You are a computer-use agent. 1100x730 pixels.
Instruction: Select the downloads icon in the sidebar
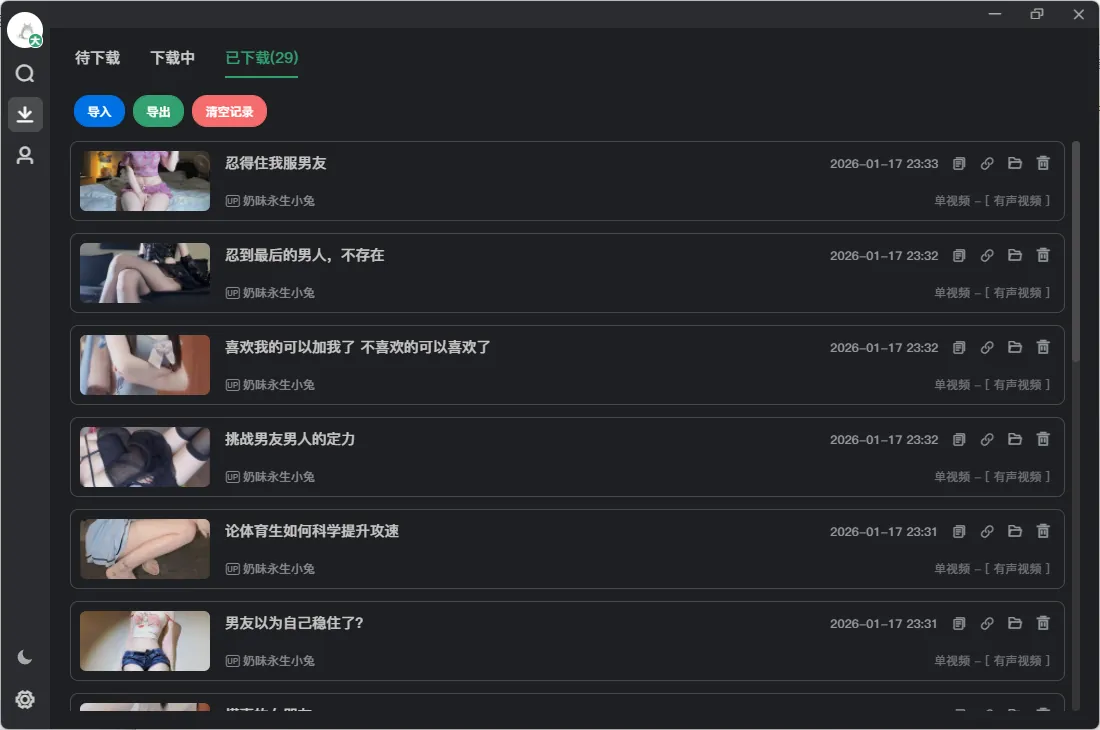point(24,114)
